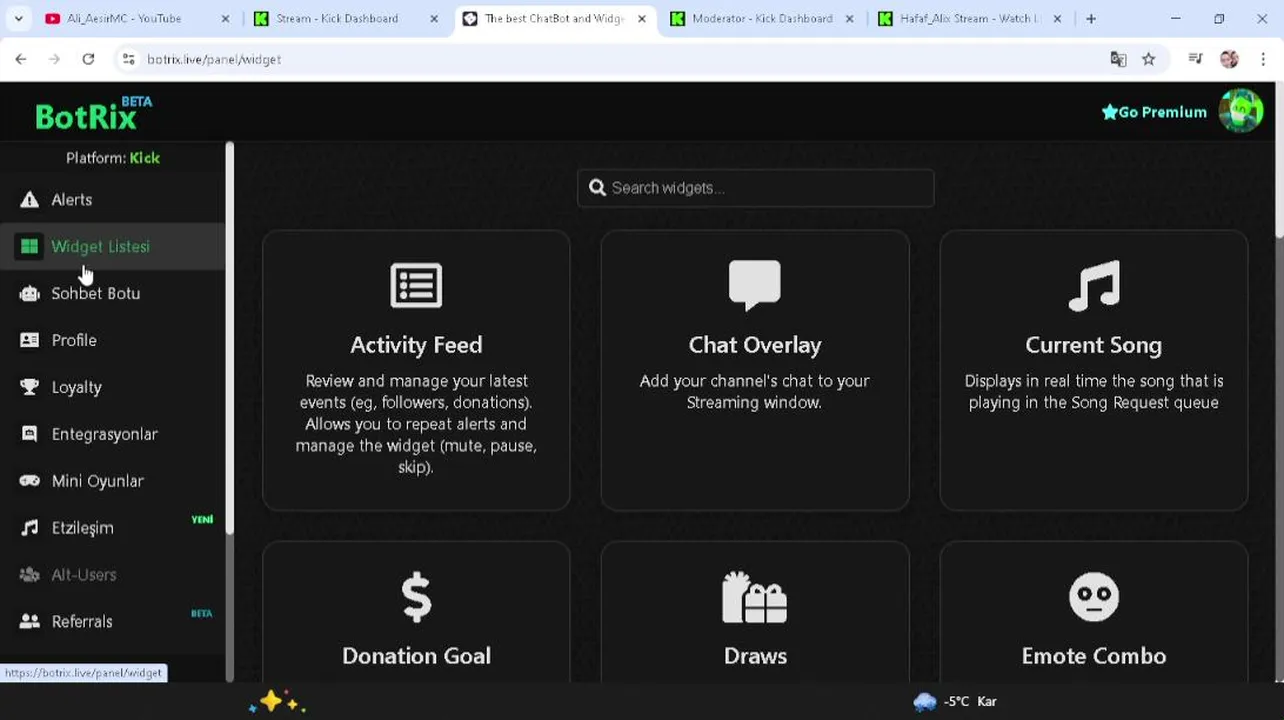This screenshot has width=1284, height=720.
Task: Switch to Moderator - Kick Dashboard tab
Action: [x=762, y=18]
